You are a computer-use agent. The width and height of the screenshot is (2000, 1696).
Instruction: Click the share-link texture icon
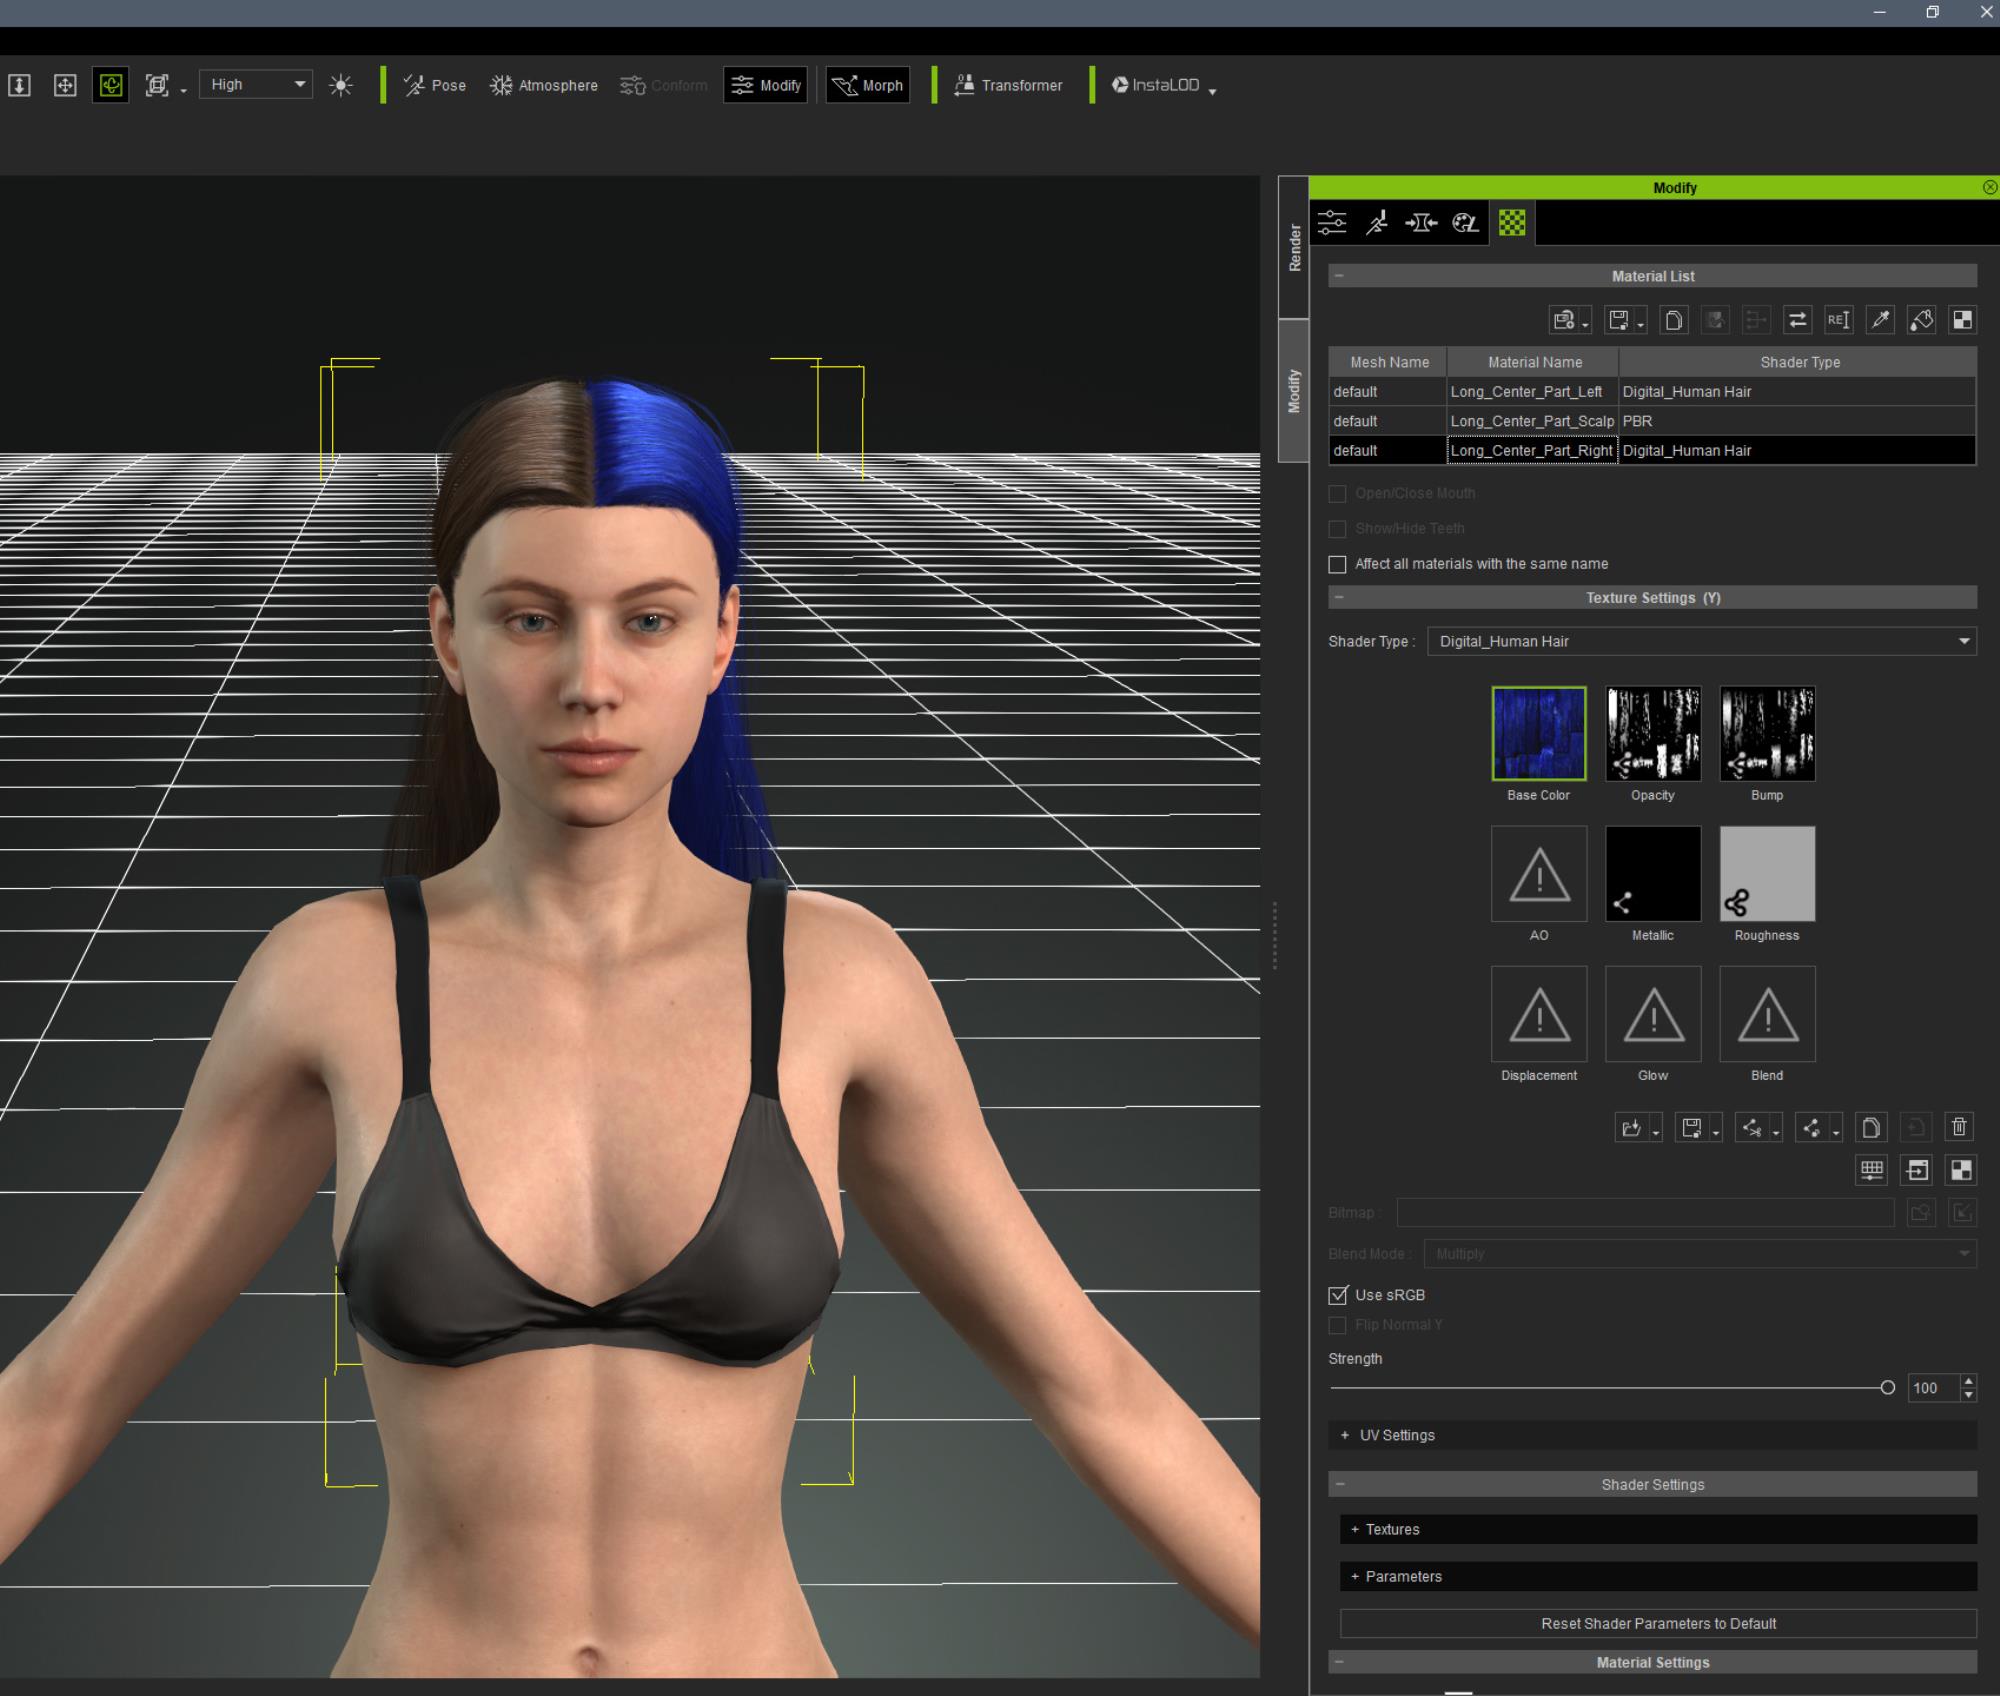point(1811,1128)
